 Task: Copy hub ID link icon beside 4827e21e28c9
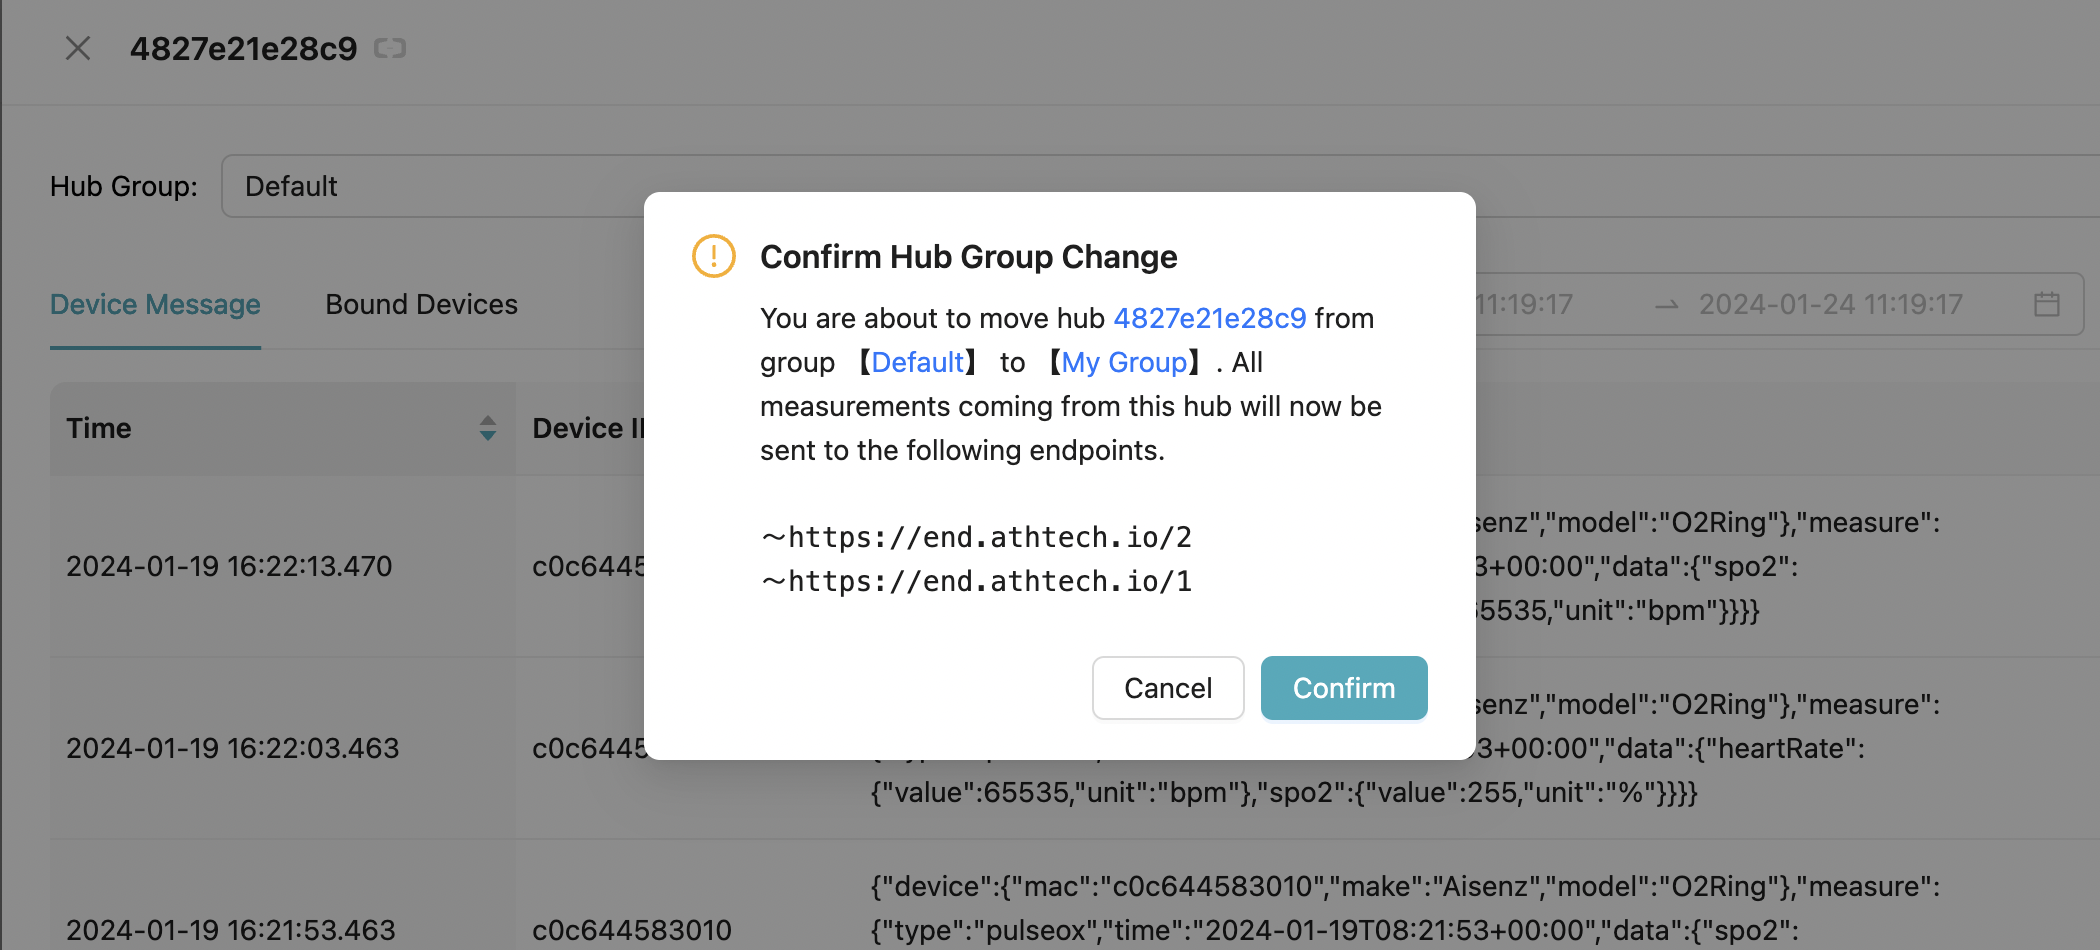[389, 48]
